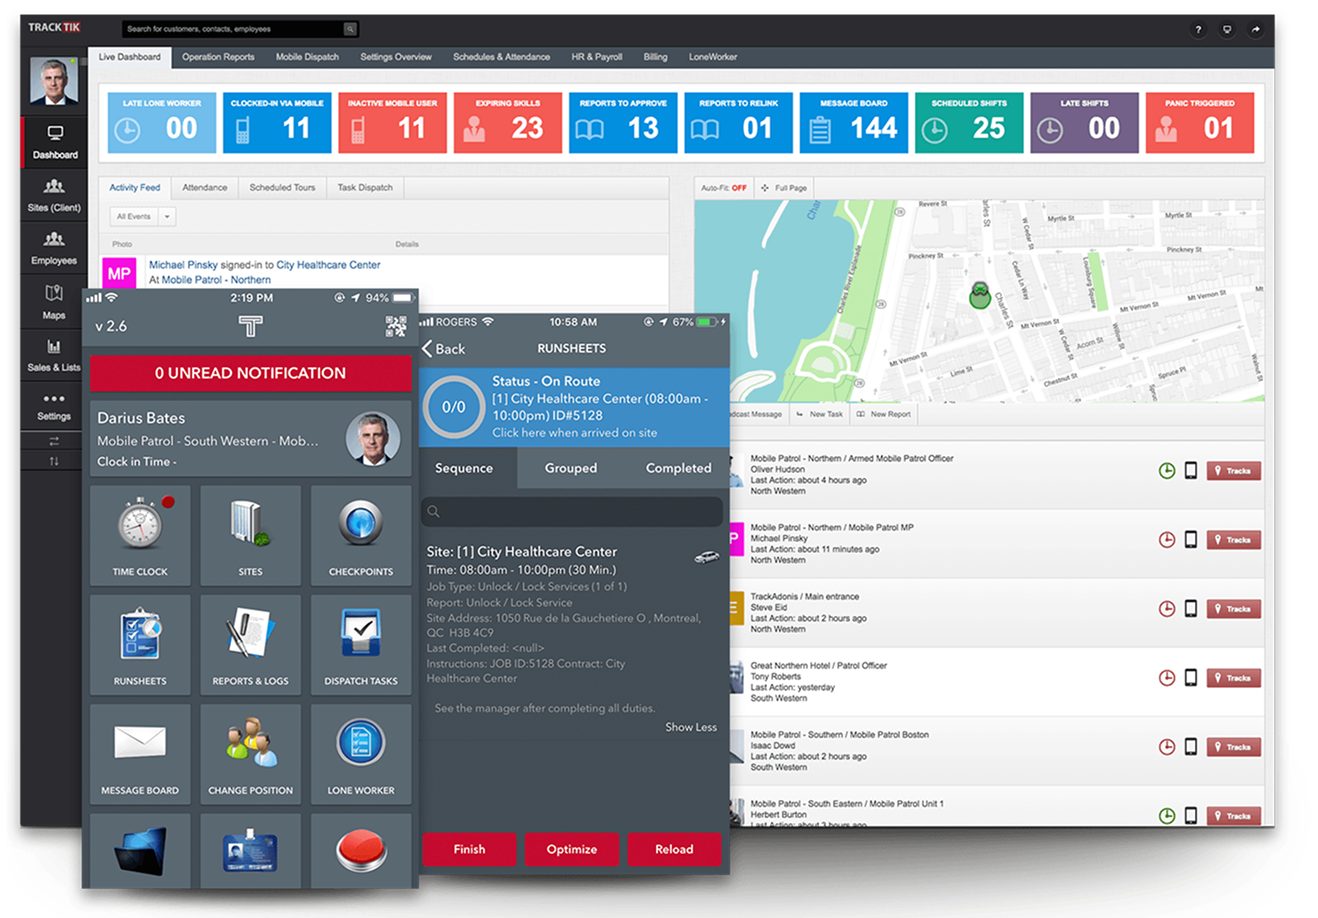Click clock icon in Oliver Hudson row

[1167, 471]
